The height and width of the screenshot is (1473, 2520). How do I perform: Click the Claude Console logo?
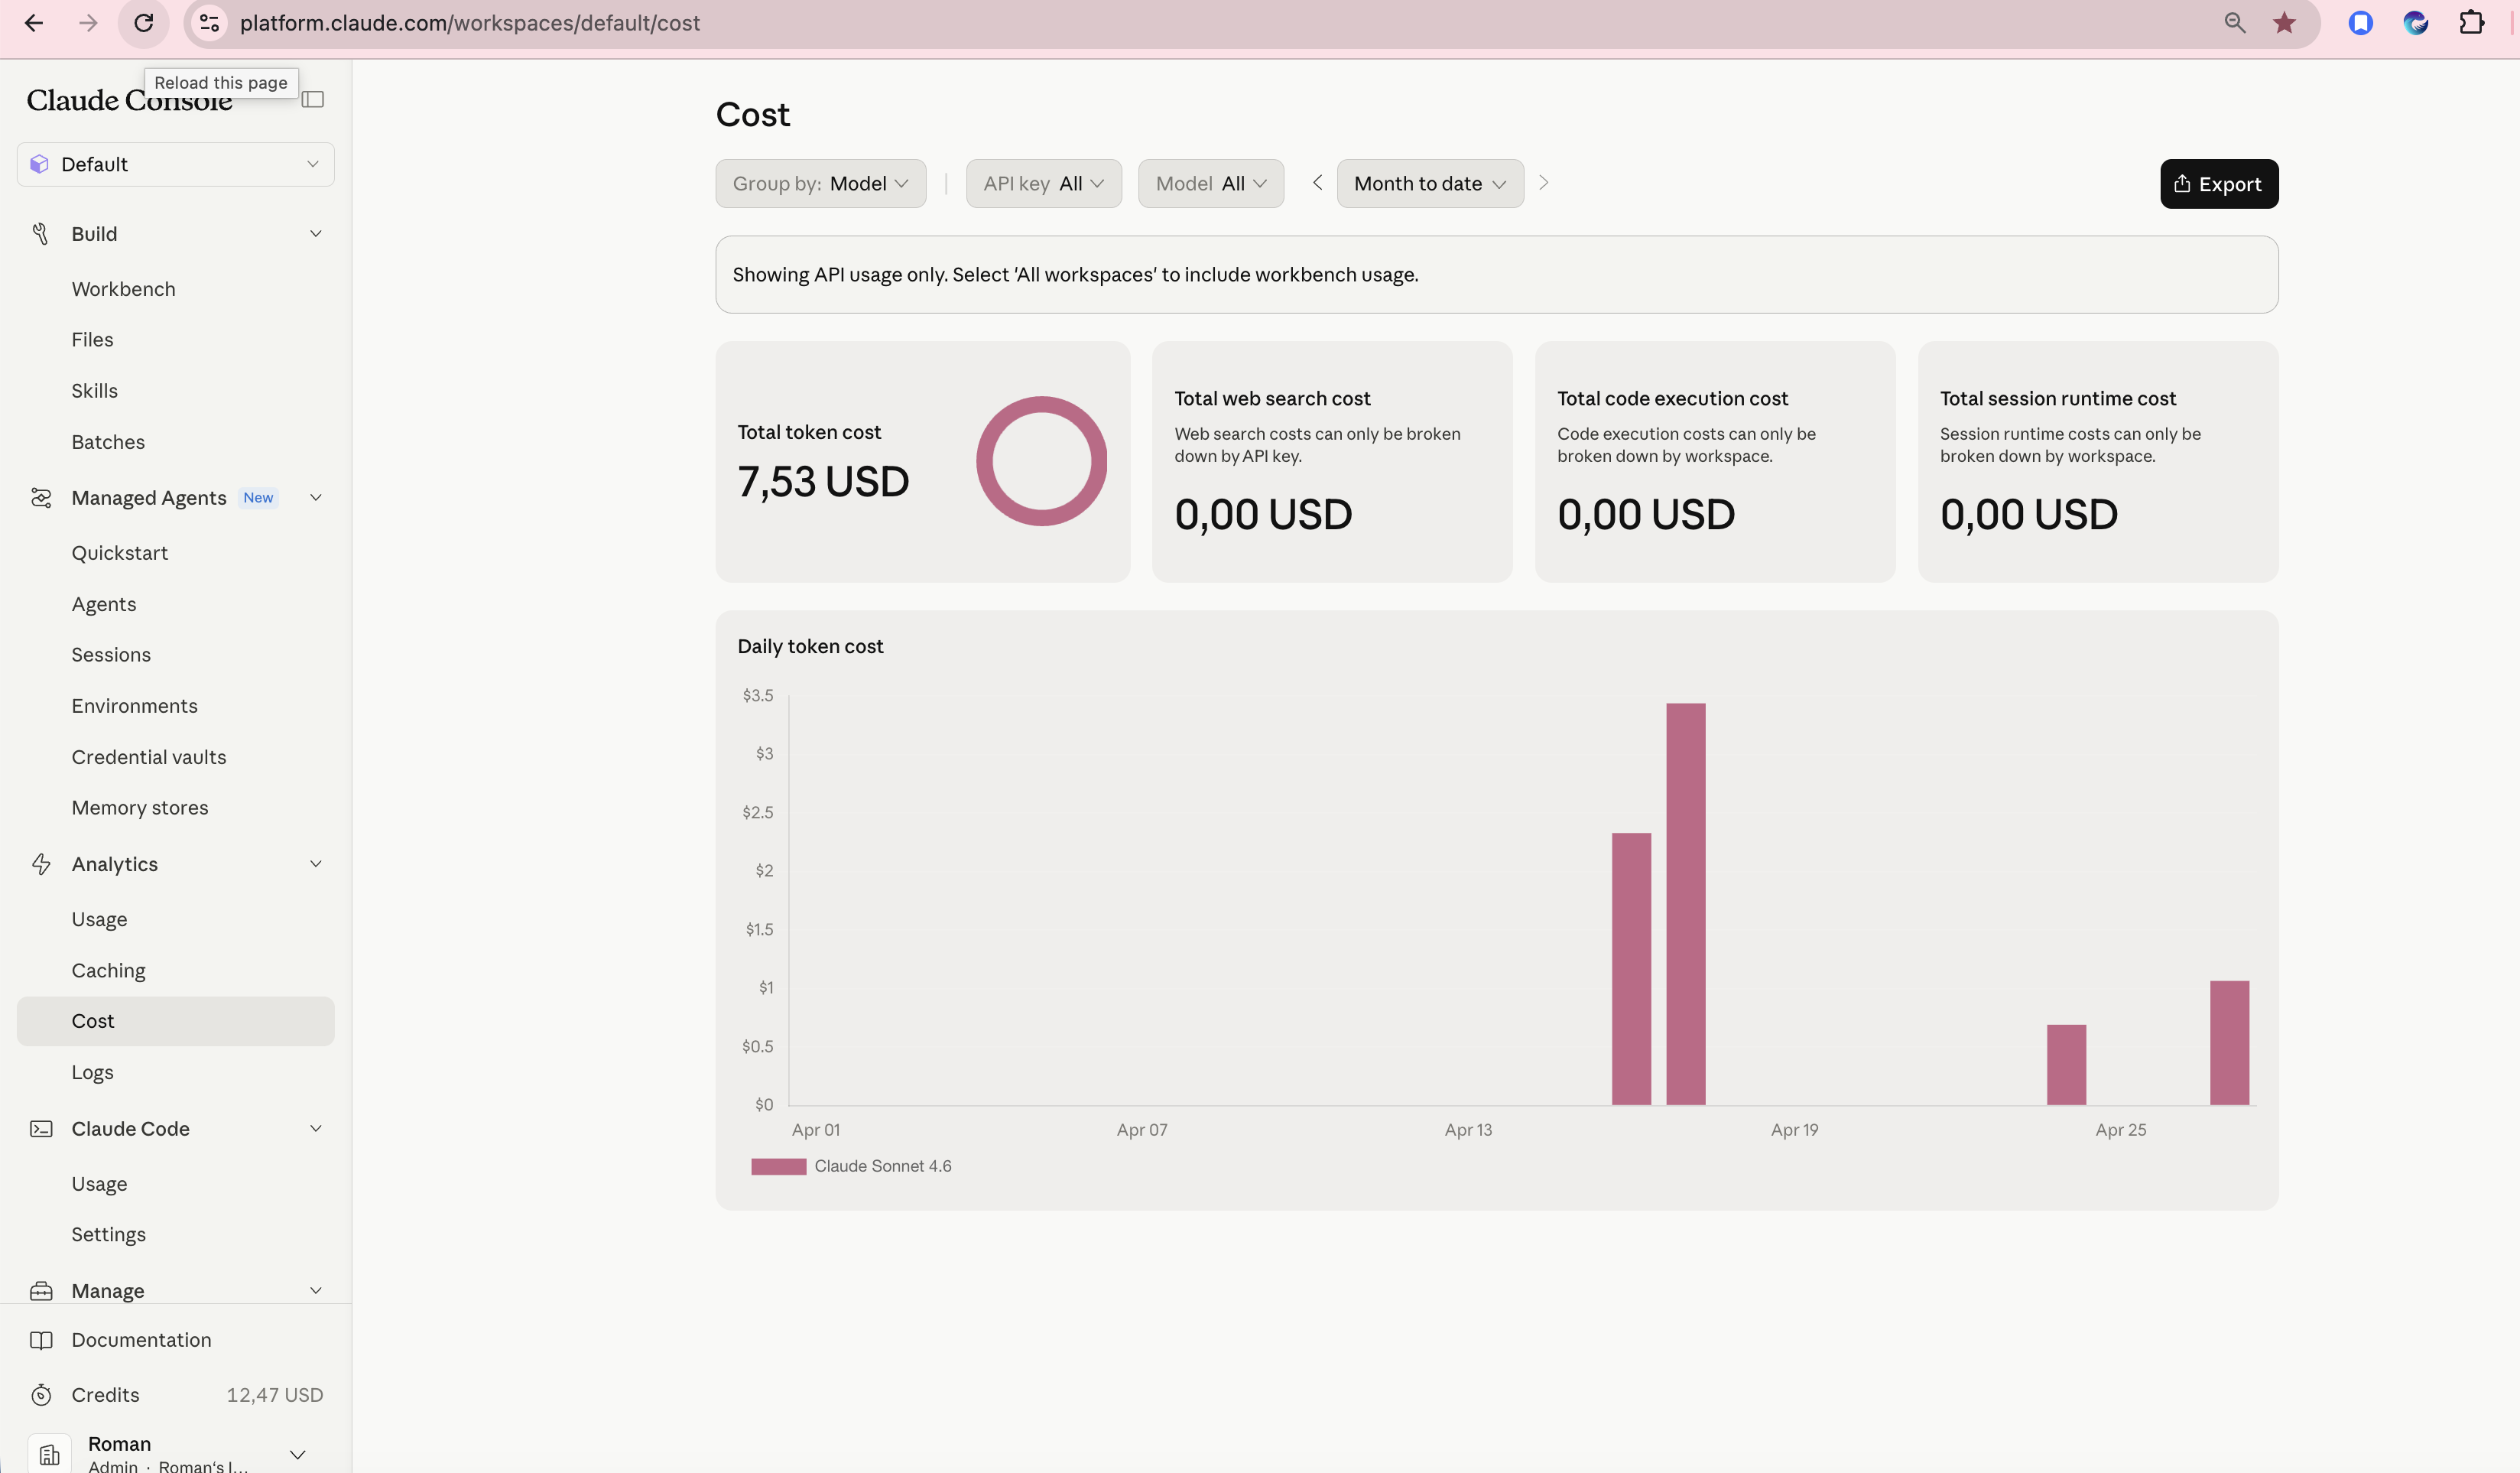pyautogui.click(x=129, y=100)
